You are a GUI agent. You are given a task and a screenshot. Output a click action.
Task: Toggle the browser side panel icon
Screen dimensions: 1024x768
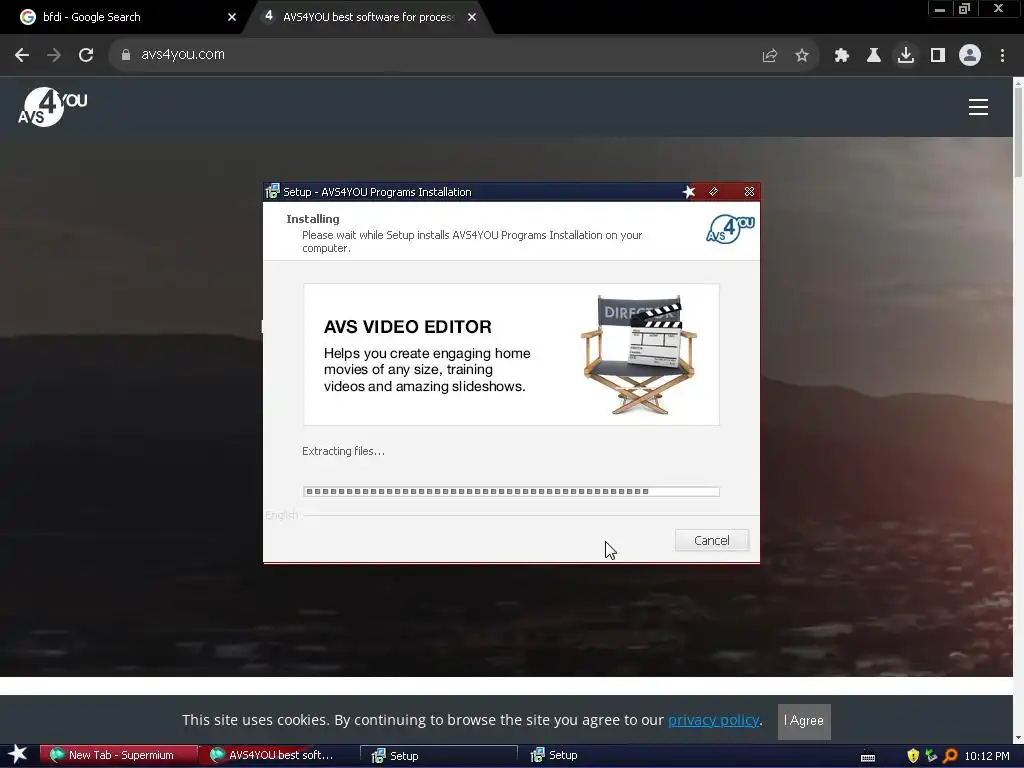pyautogui.click(x=938, y=56)
